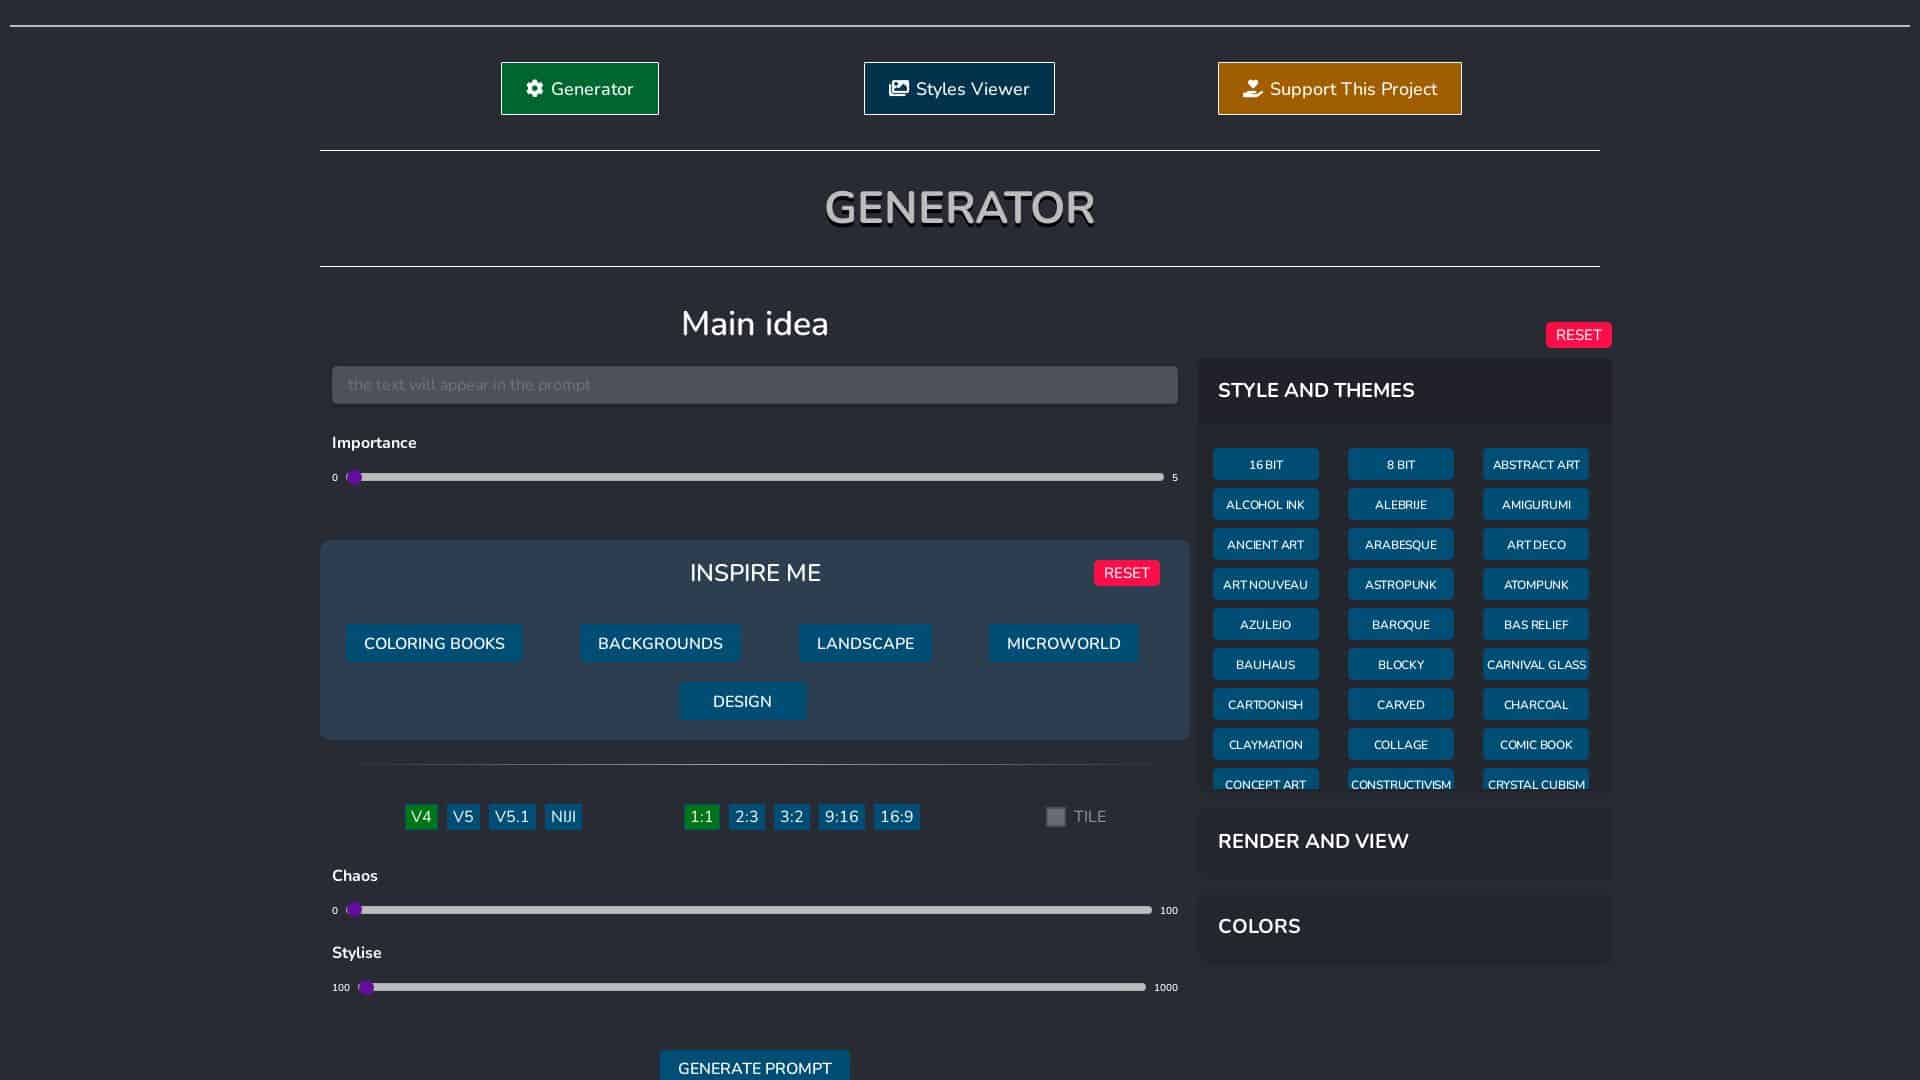
Task: Reset the INSPIRE ME selections
Action: (x=1126, y=573)
